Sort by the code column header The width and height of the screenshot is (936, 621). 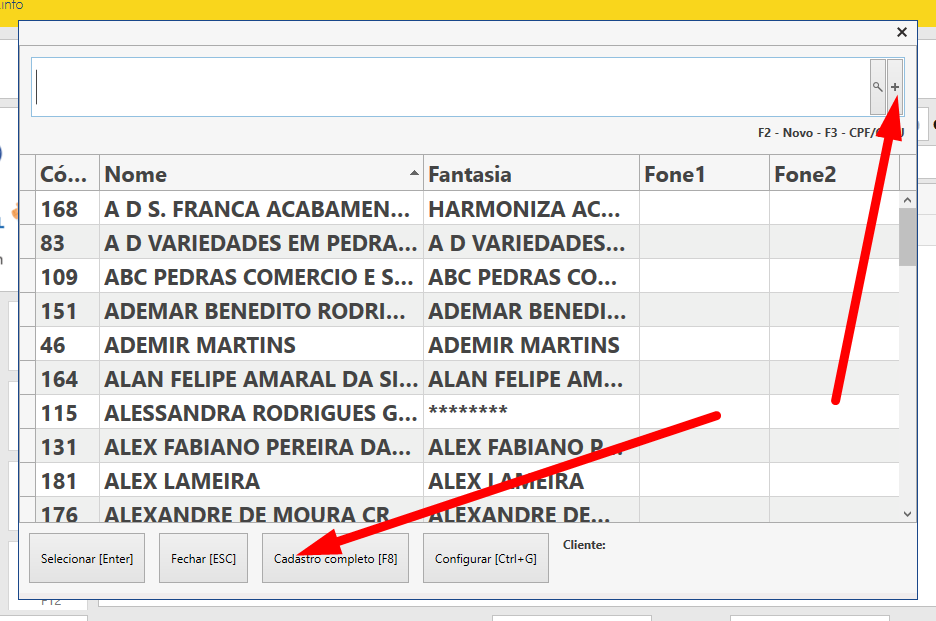(68, 174)
